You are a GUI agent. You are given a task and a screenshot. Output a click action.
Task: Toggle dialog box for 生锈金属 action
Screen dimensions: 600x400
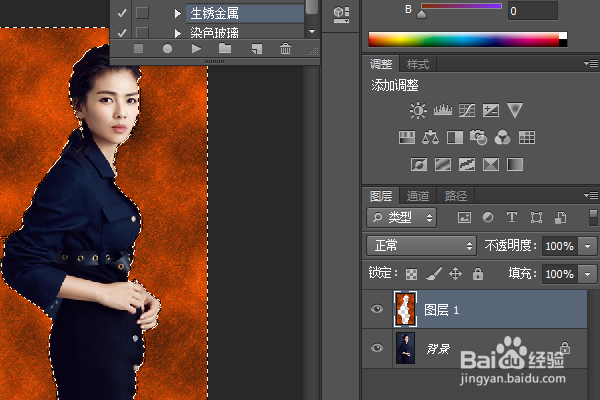(142, 13)
